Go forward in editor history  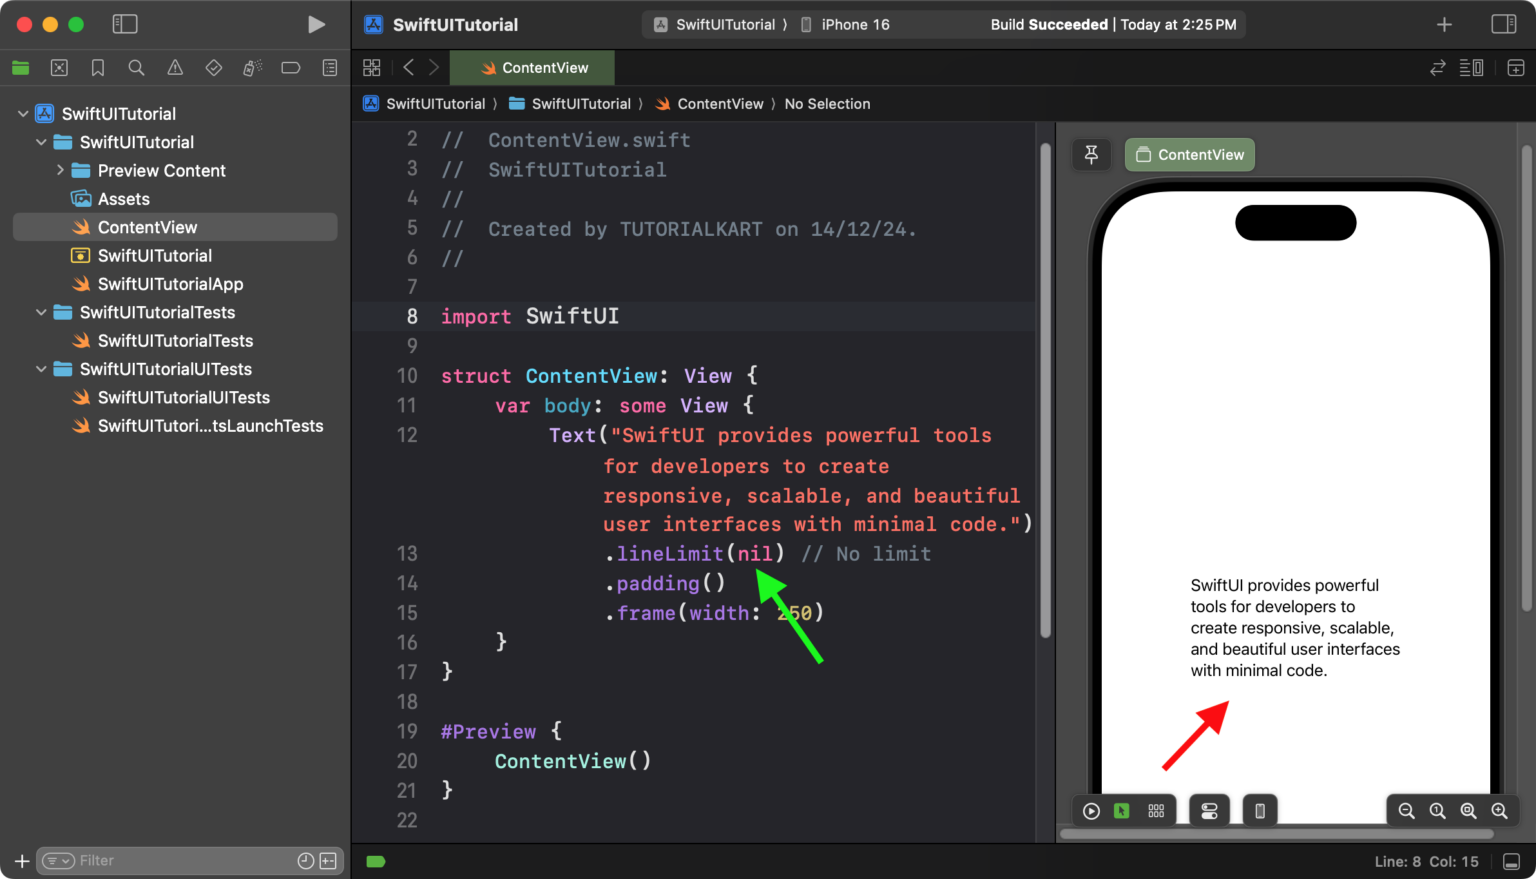click(434, 67)
